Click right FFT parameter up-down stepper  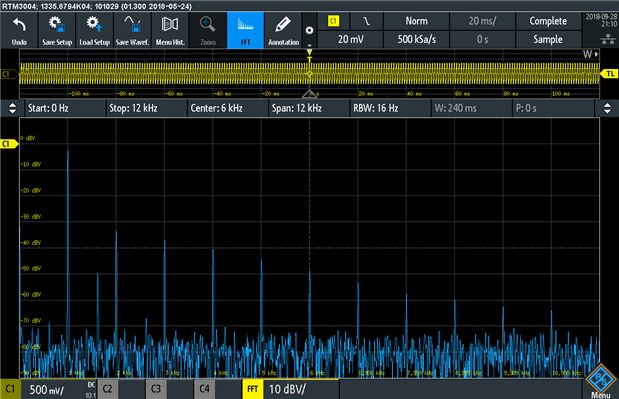point(607,108)
